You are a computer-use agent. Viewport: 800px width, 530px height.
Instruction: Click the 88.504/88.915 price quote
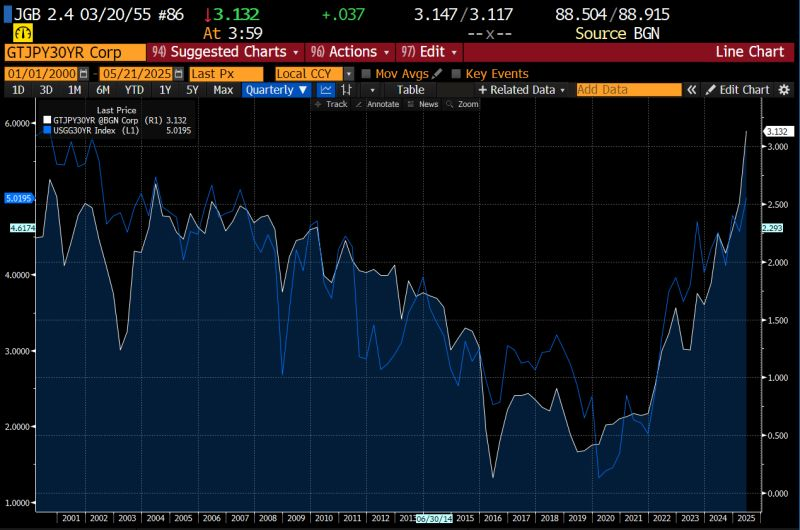tap(612, 14)
